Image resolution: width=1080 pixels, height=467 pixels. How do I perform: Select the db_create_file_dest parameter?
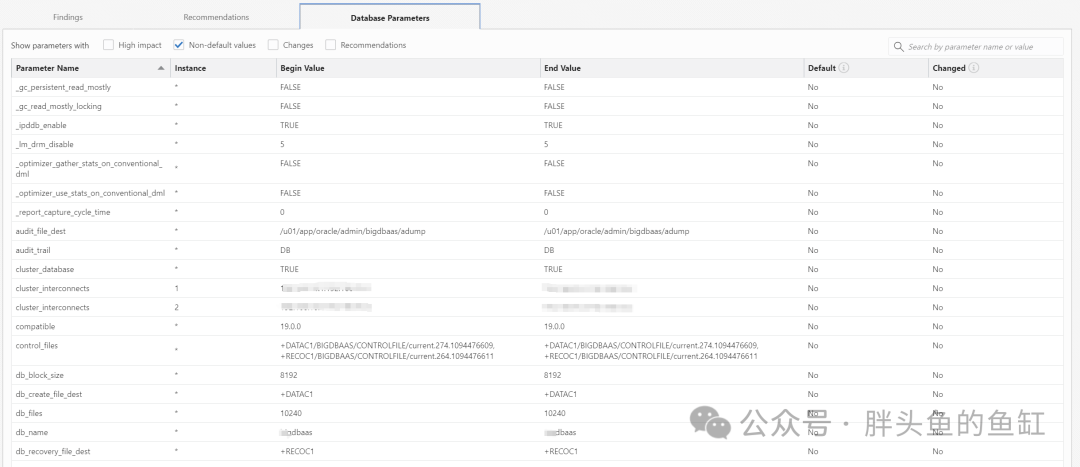point(49,394)
